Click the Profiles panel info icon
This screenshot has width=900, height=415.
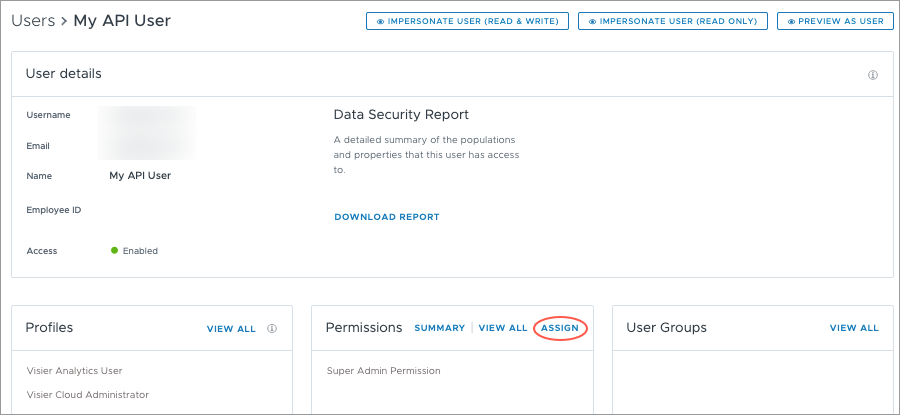click(x=272, y=328)
